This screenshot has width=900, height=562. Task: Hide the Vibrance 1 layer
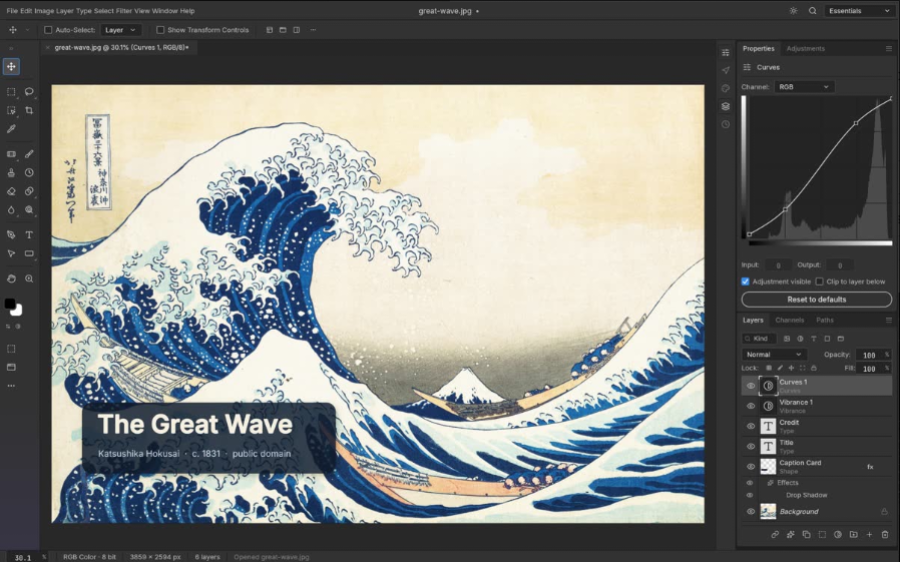click(x=750, y=406)
